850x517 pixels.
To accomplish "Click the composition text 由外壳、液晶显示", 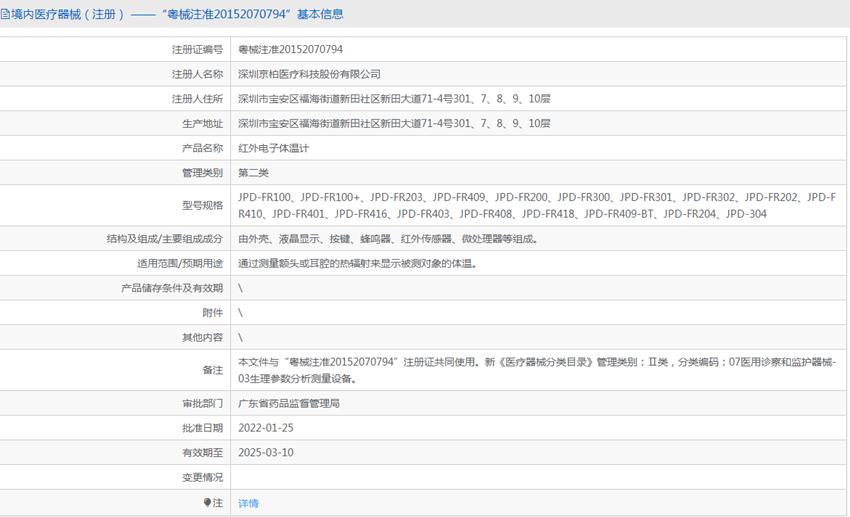I will [388, 238].
